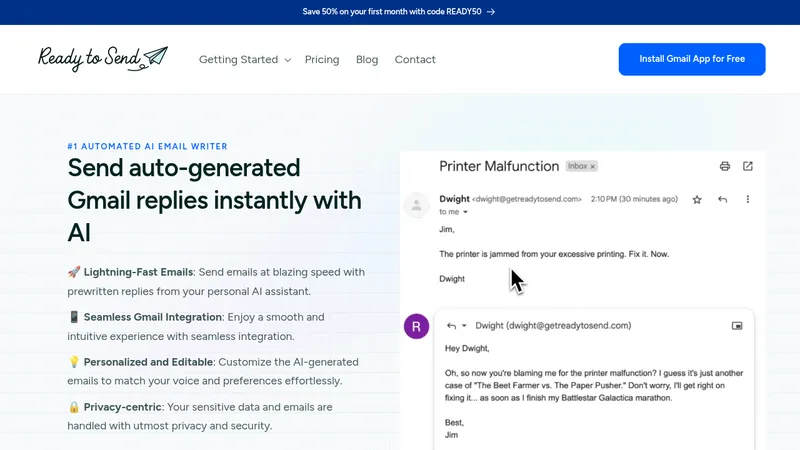This screenshot has height=450, width=800.
Task: Click the Printer Malfunction subject line
Action: tap(499, 166)
